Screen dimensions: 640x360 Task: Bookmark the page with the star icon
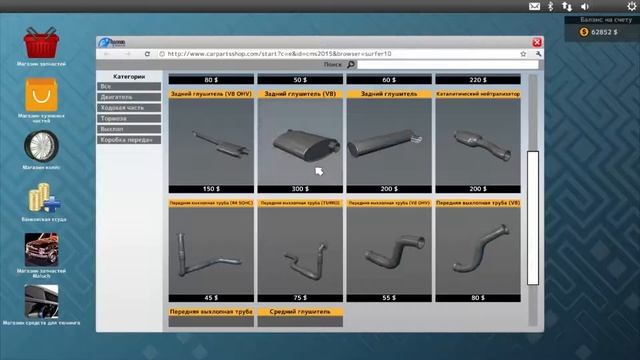[523, 54]
